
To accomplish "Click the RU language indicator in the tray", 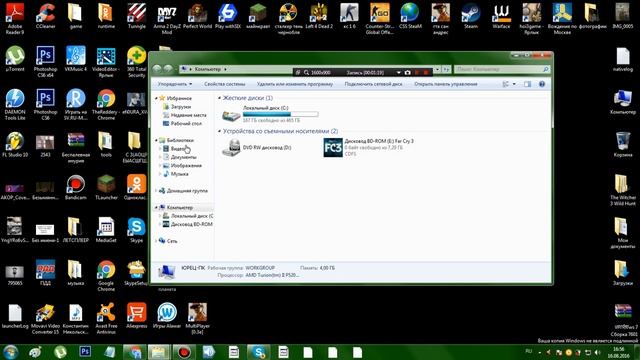I will (529, 351).
